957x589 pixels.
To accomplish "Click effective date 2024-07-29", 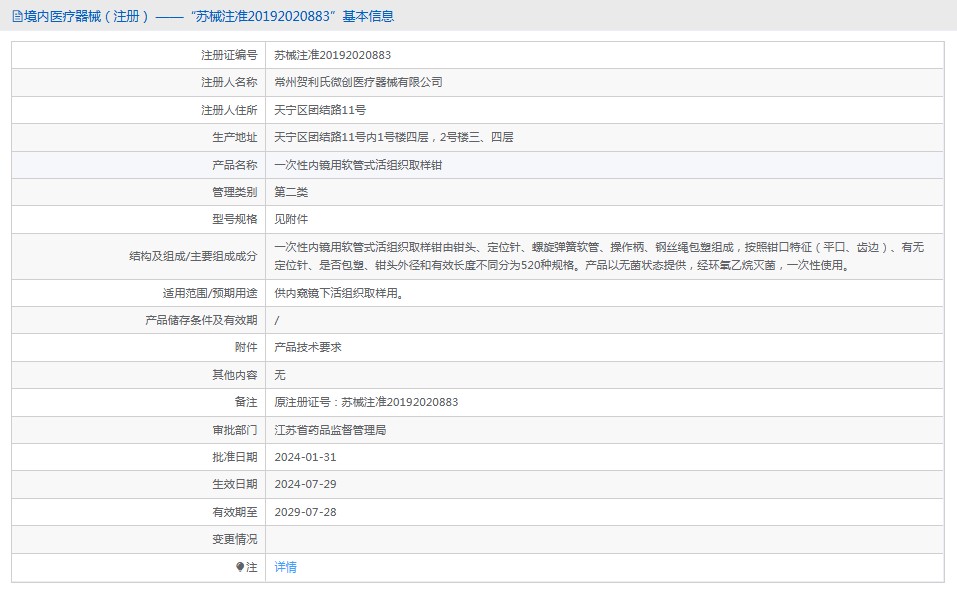I will pos(305,483).
